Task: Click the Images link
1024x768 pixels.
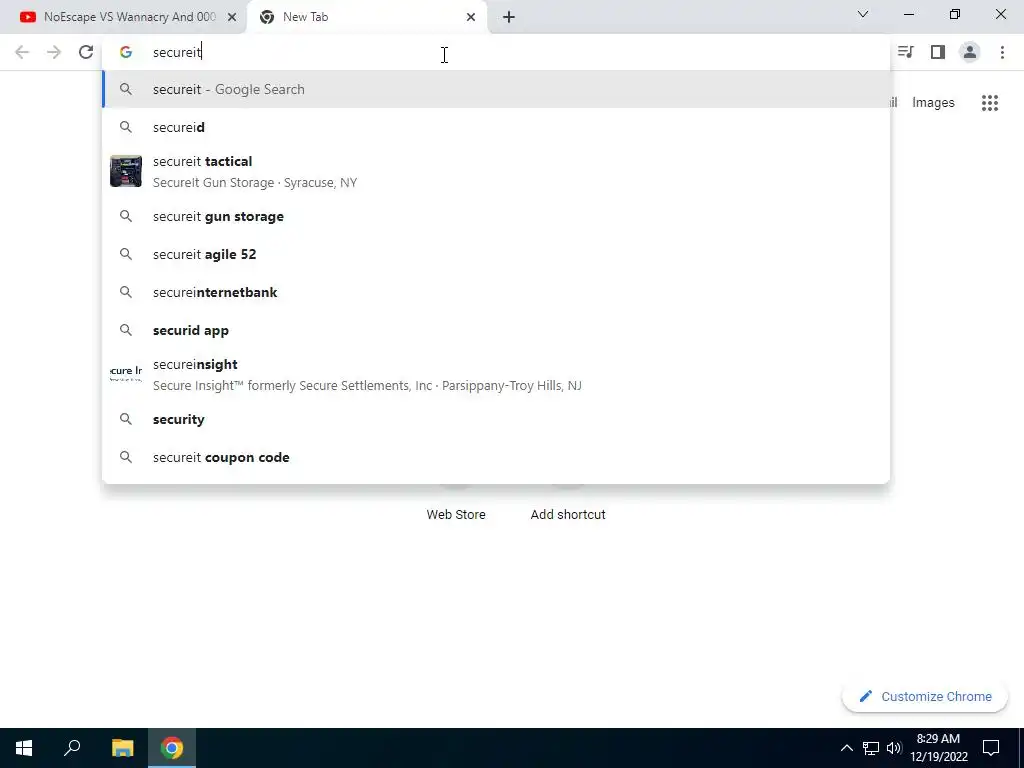Action: [x=933, y=103]
